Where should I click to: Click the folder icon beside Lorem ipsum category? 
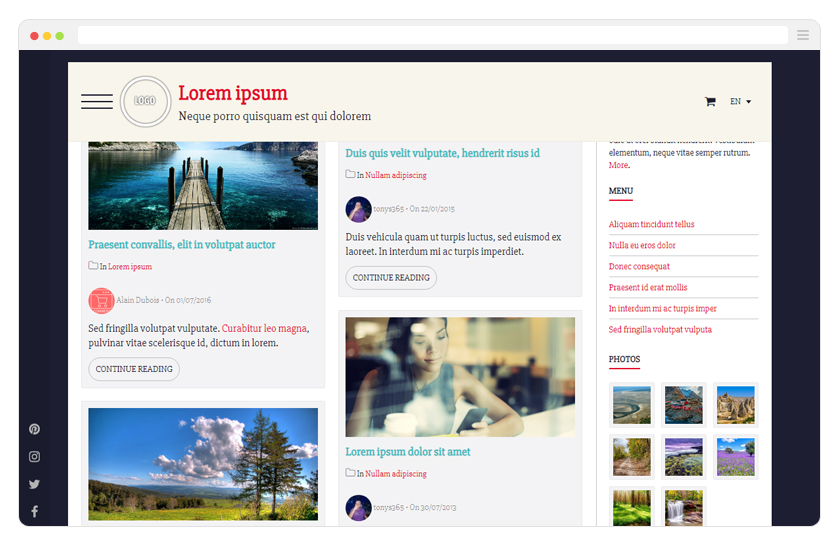93,266
